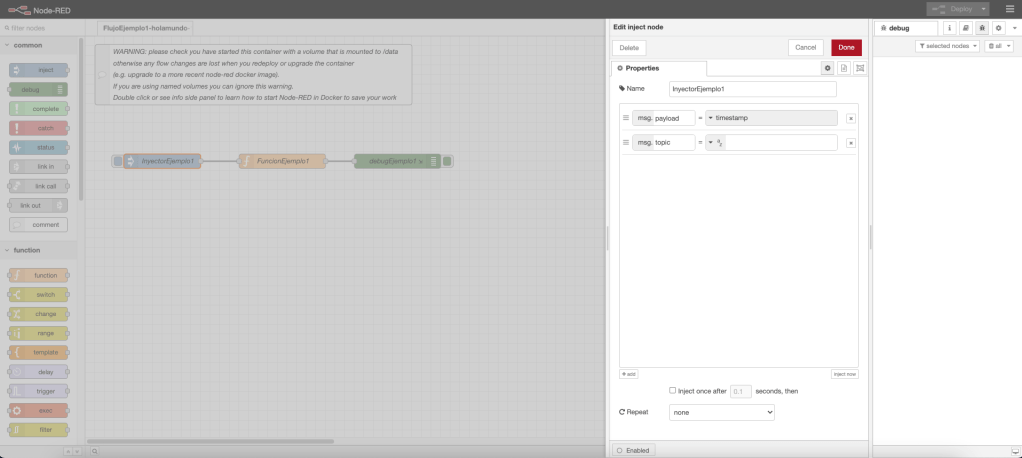The height and width of the screenshot is (458, 1022).
Task: Open the node appearance settings icon
Action: click(860, 68)
